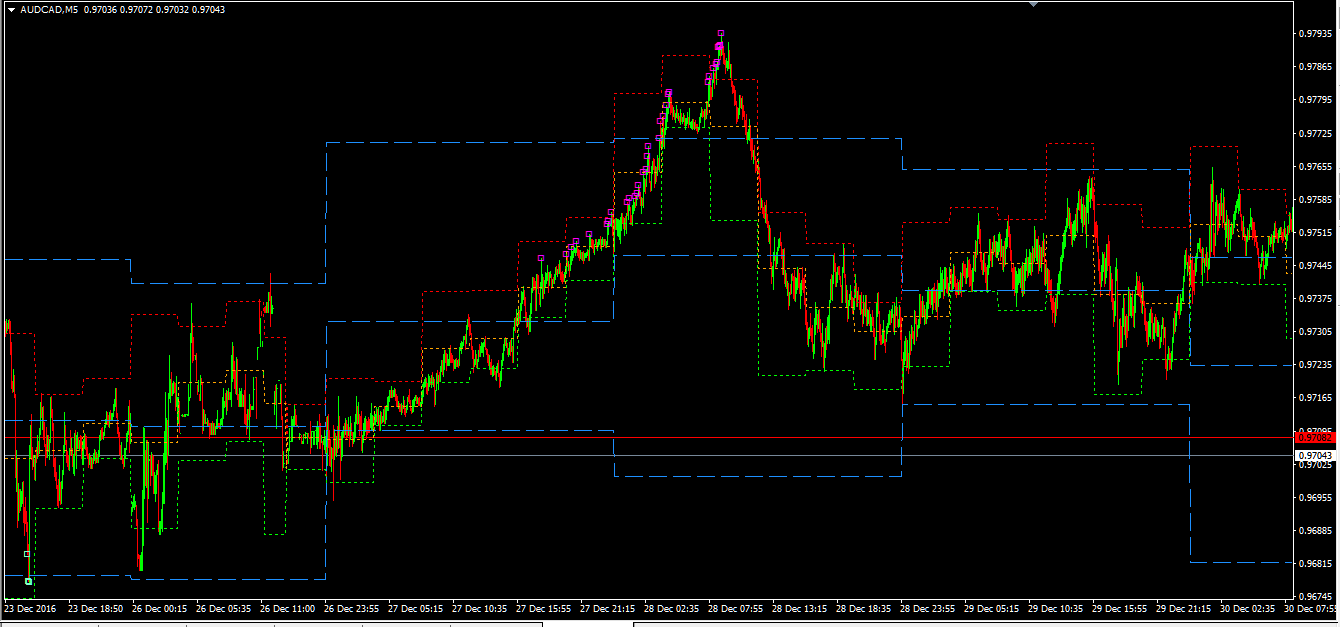Click the 28 Dec 18:35 time label

coord(863,608)
